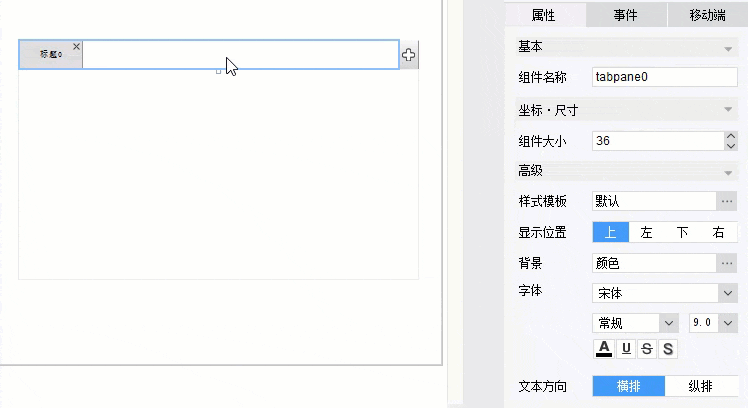
Task: Open the 移动端 tab
Action: [707, 15]
